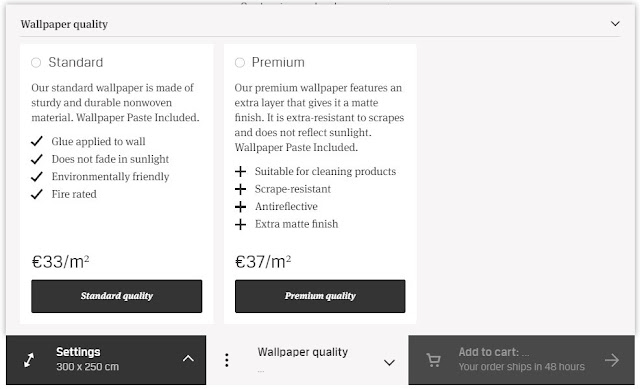Screen dimensions: 640x389
Task: Click the resize arrows icon in Settings
Action: (29, 360)
